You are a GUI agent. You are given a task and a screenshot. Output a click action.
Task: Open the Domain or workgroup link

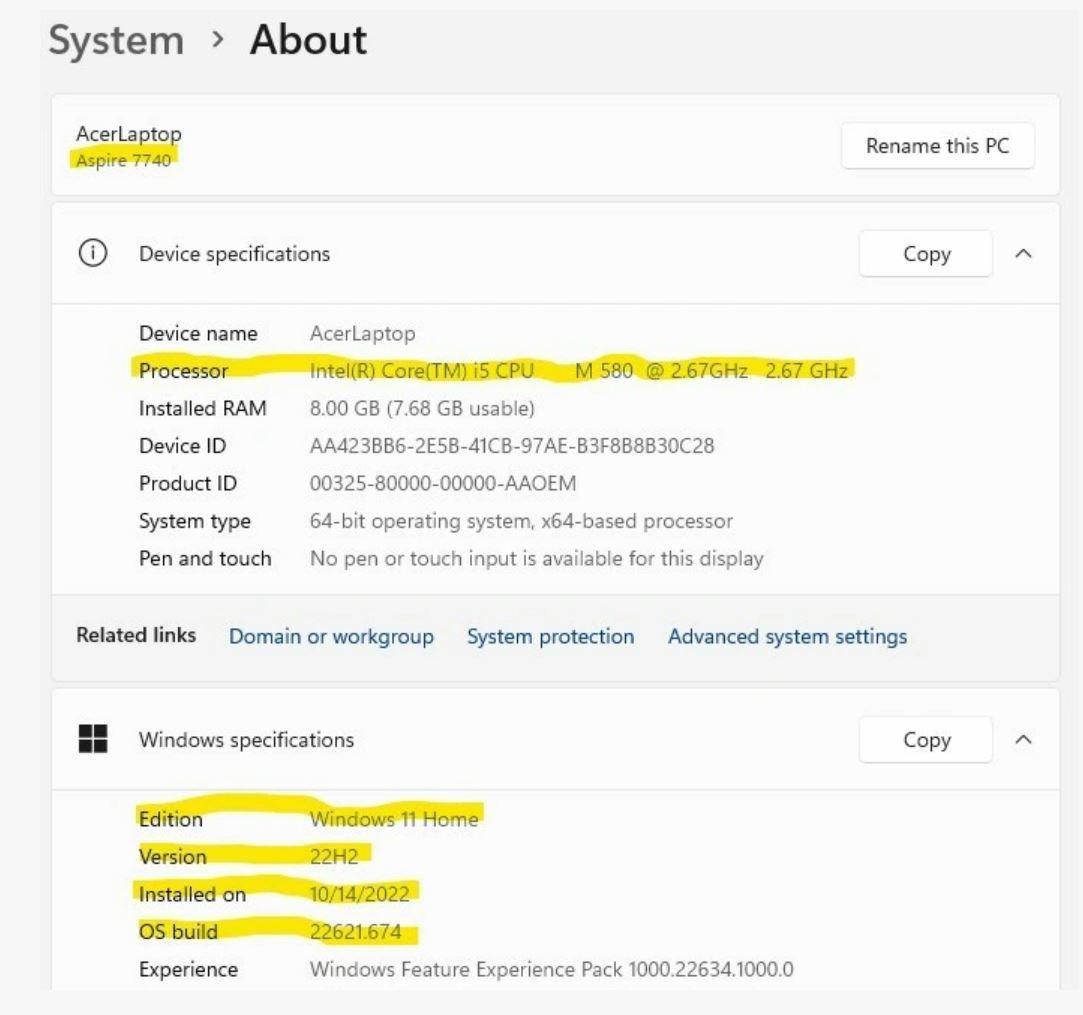tap(331, 637)
